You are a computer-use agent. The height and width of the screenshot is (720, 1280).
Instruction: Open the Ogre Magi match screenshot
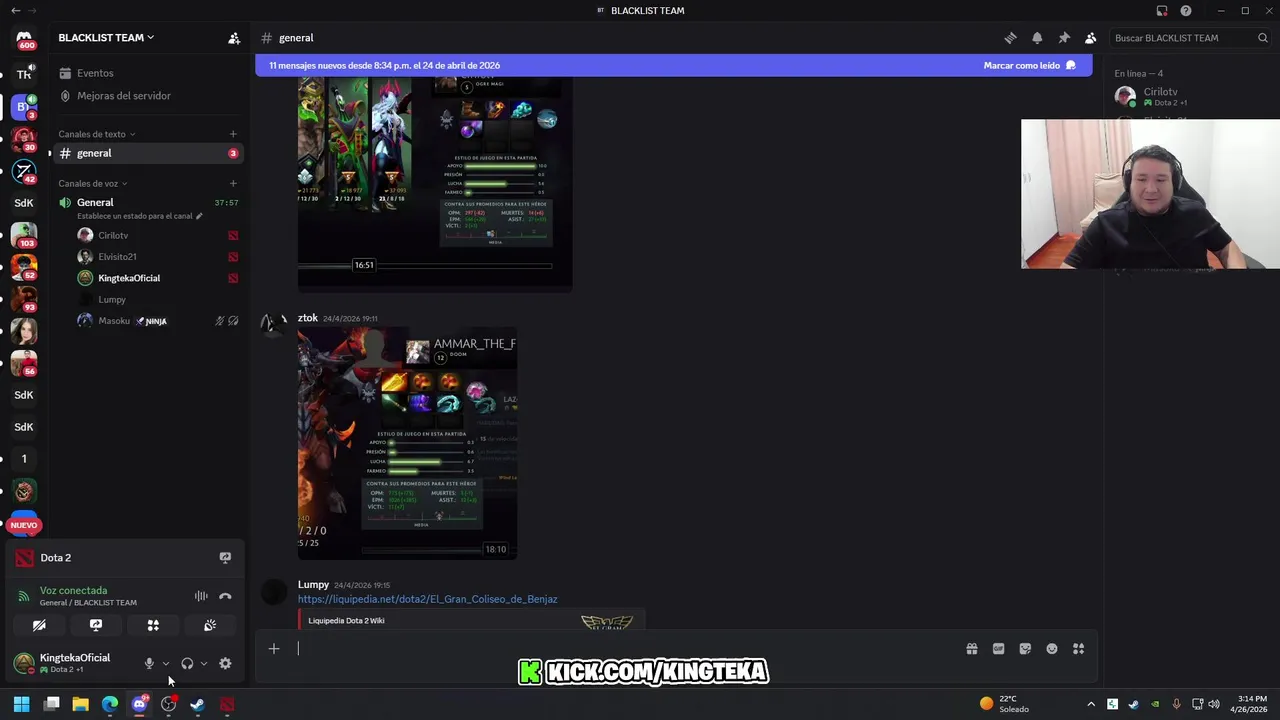click(x=435, y=184)
